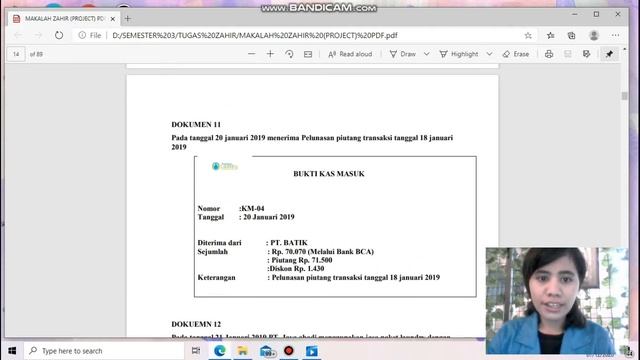This screenshot has width=640, height=360.
Task: Refresh the PDF page in the browser
Action: [59, 35]
